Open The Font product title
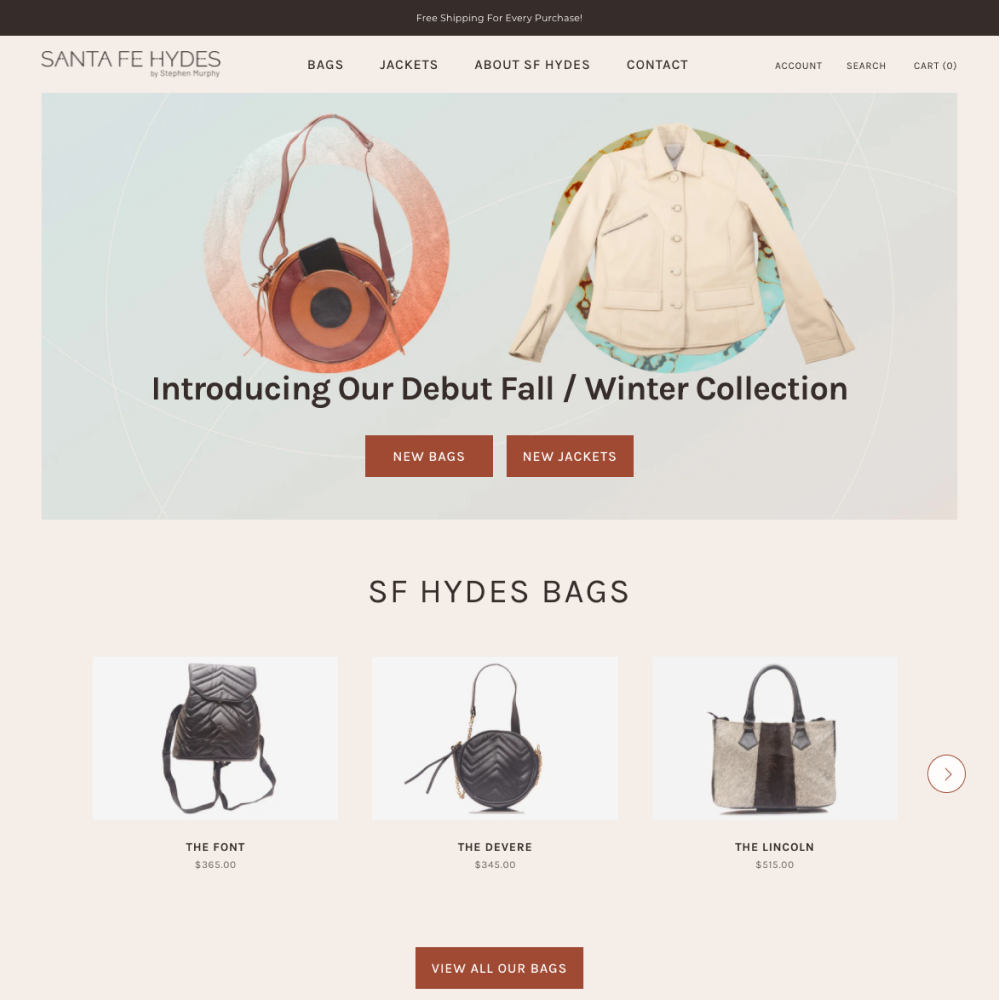The width and height of the screenshot is (1000, 1000). coord(216,847)
